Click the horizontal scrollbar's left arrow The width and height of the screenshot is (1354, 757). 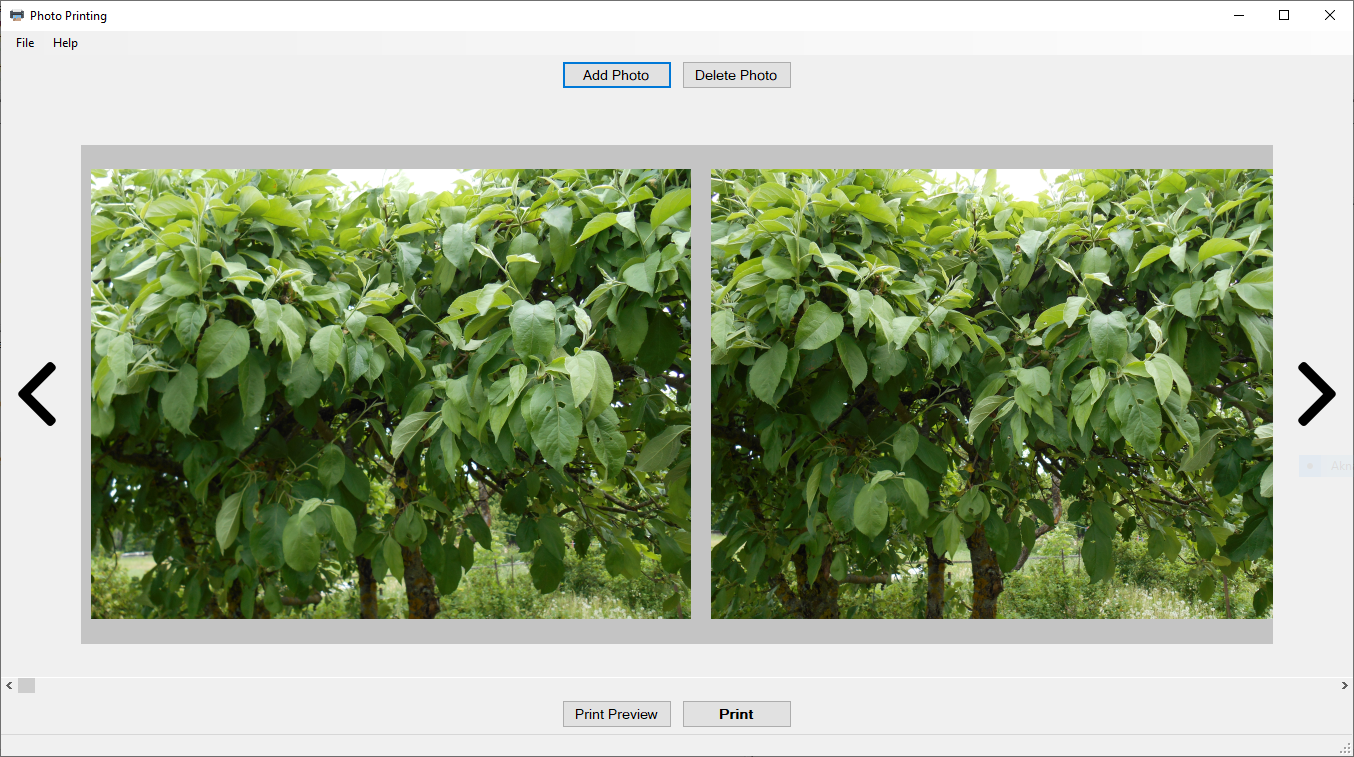click(9, 685)
